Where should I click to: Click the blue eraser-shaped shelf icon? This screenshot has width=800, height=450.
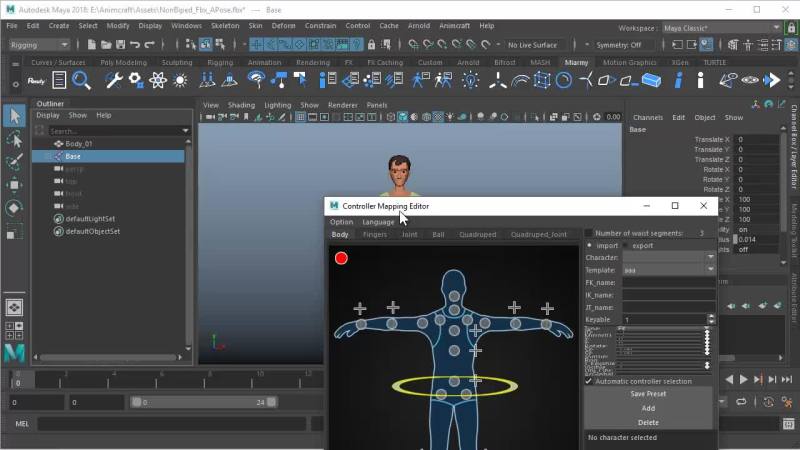[x=651, y=81]
